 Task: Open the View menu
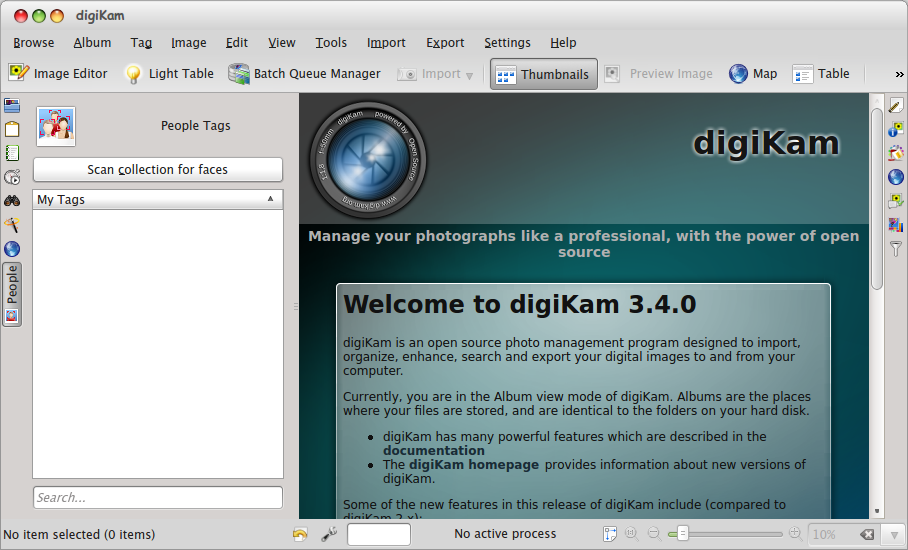tap(281, 43)
